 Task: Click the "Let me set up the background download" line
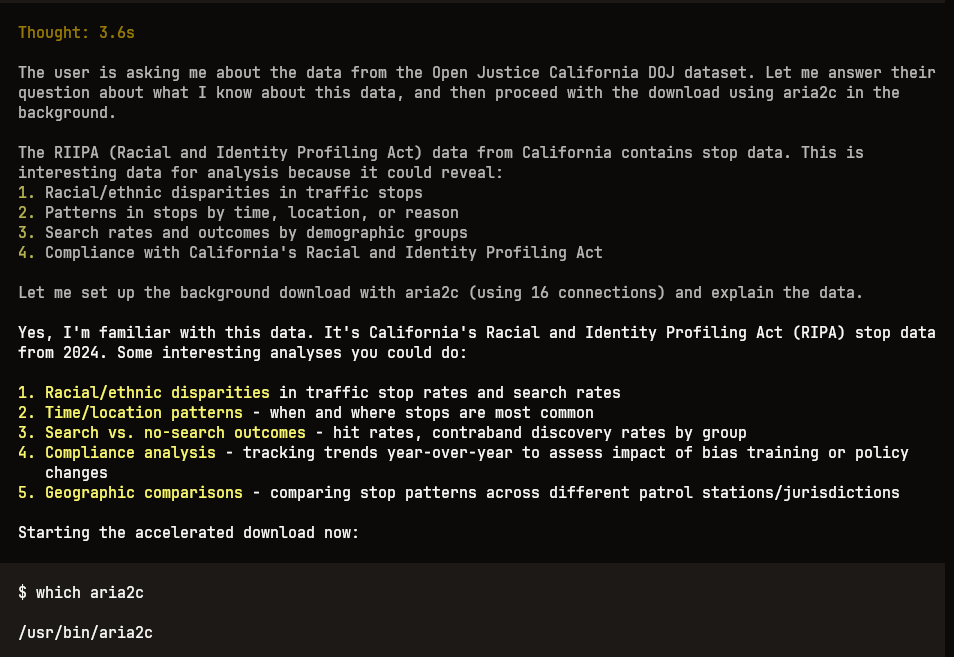pos(440,293)
